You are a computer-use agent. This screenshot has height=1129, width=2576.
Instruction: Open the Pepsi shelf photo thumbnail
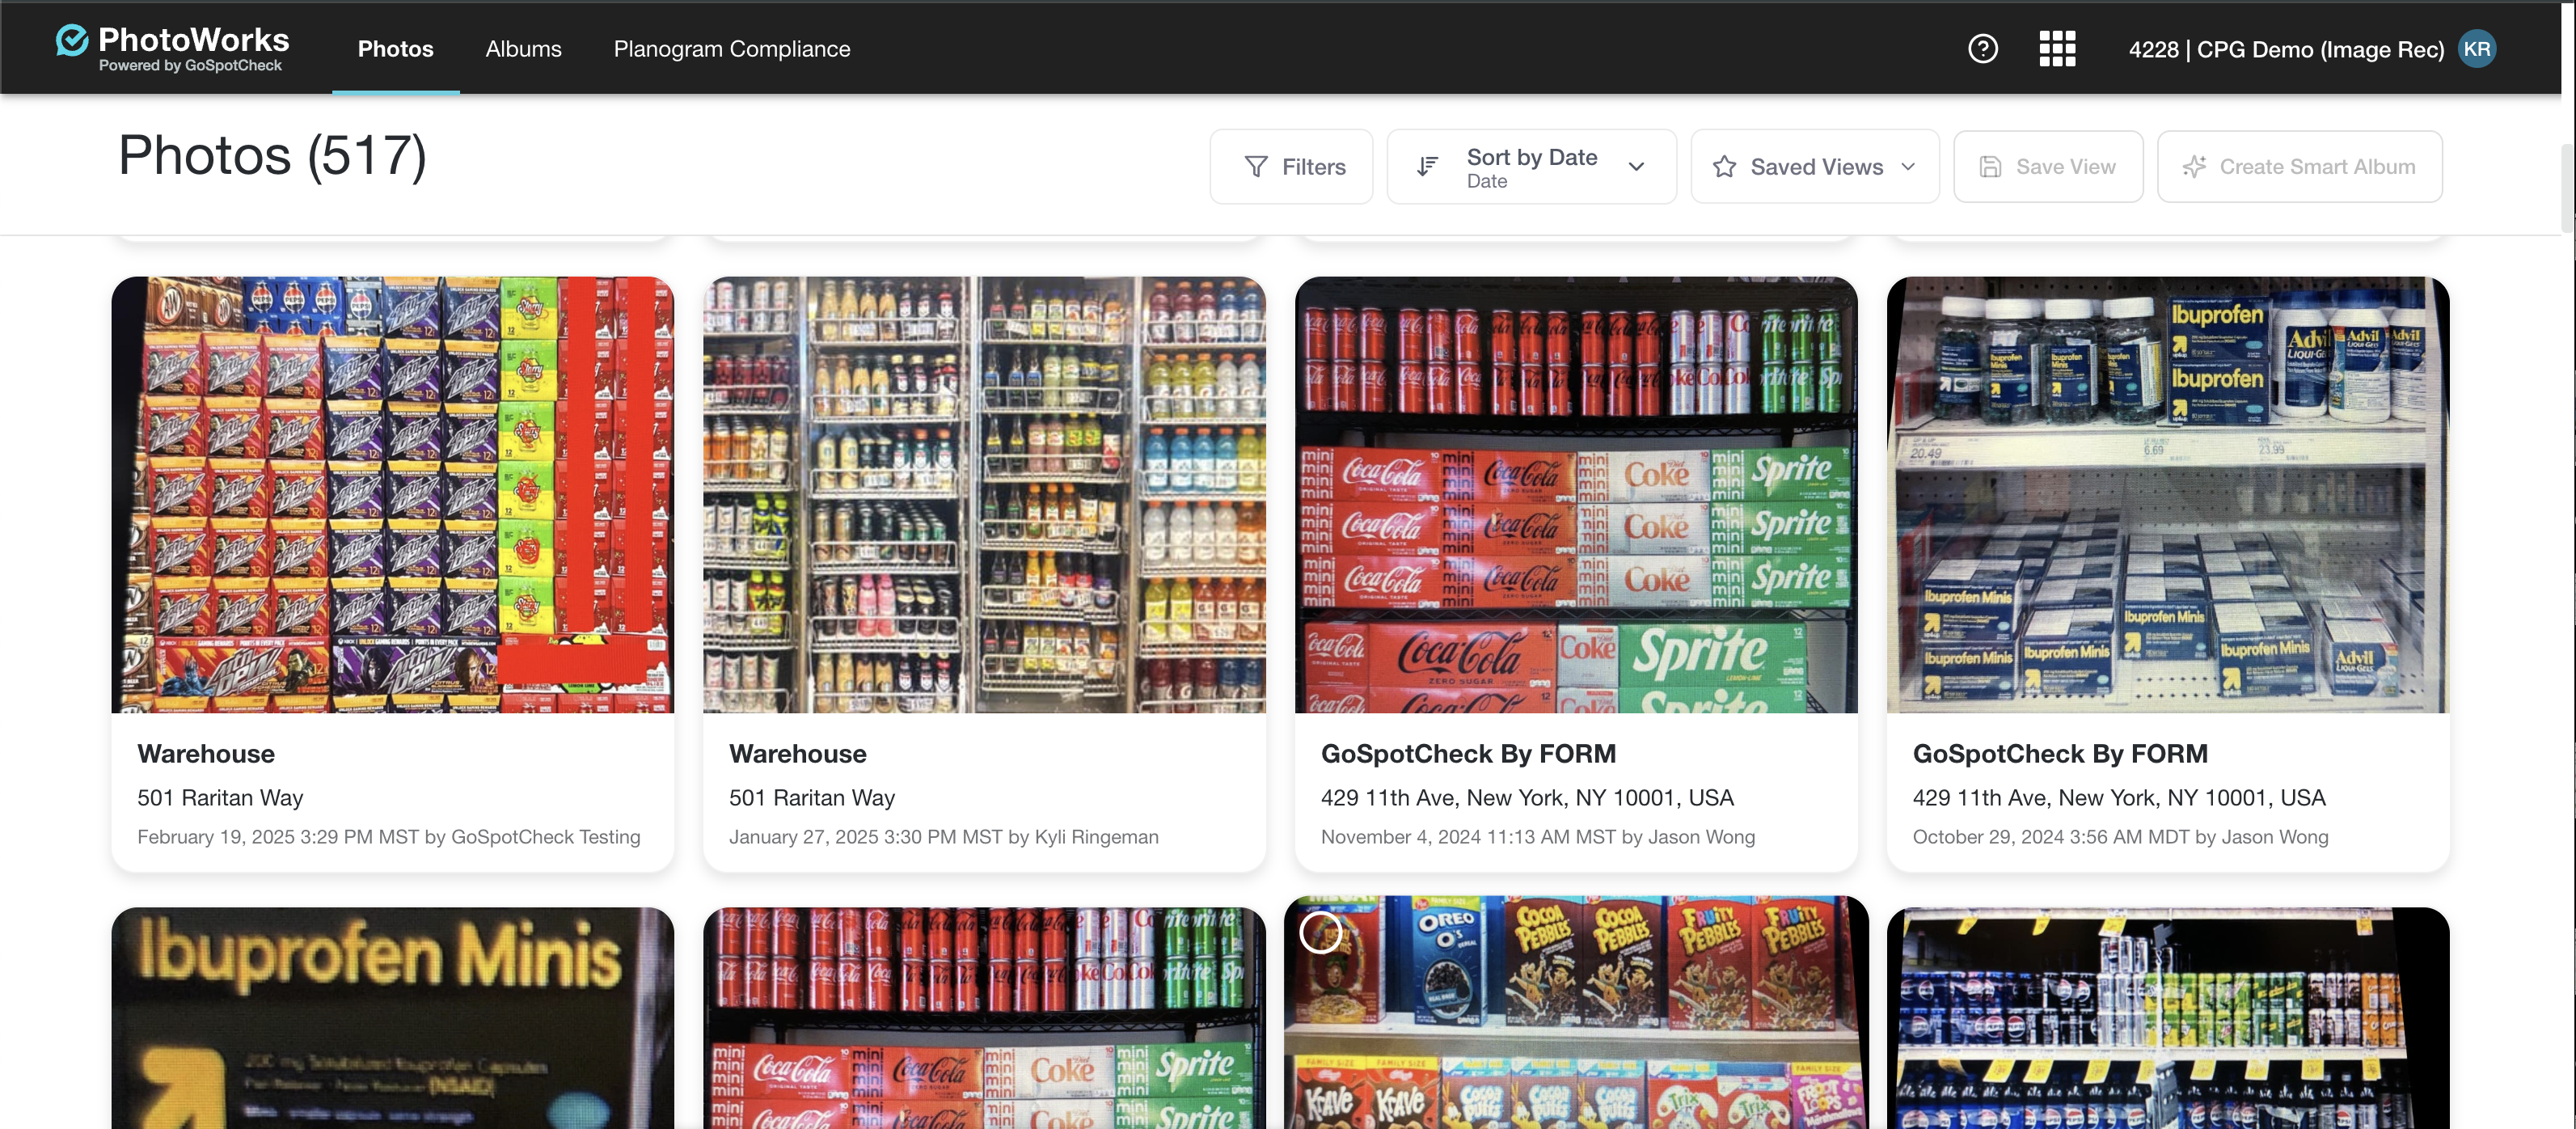coord(2168,1018)
